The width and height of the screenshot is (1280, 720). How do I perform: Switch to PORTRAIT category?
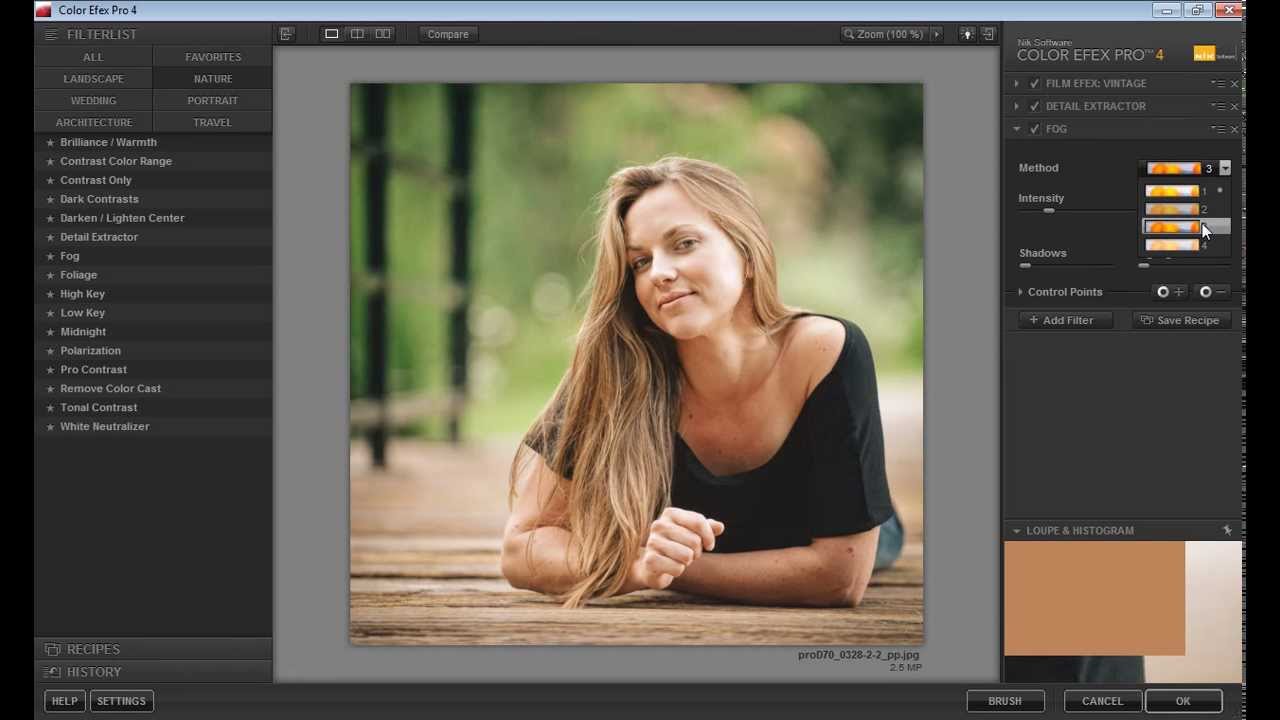tap(213, 101)
